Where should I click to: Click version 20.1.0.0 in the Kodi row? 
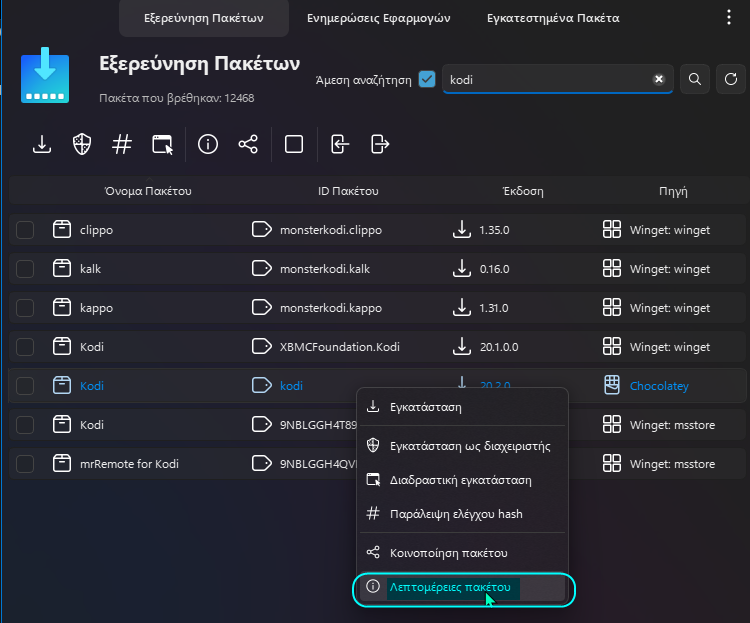click(x=499, y=347)
